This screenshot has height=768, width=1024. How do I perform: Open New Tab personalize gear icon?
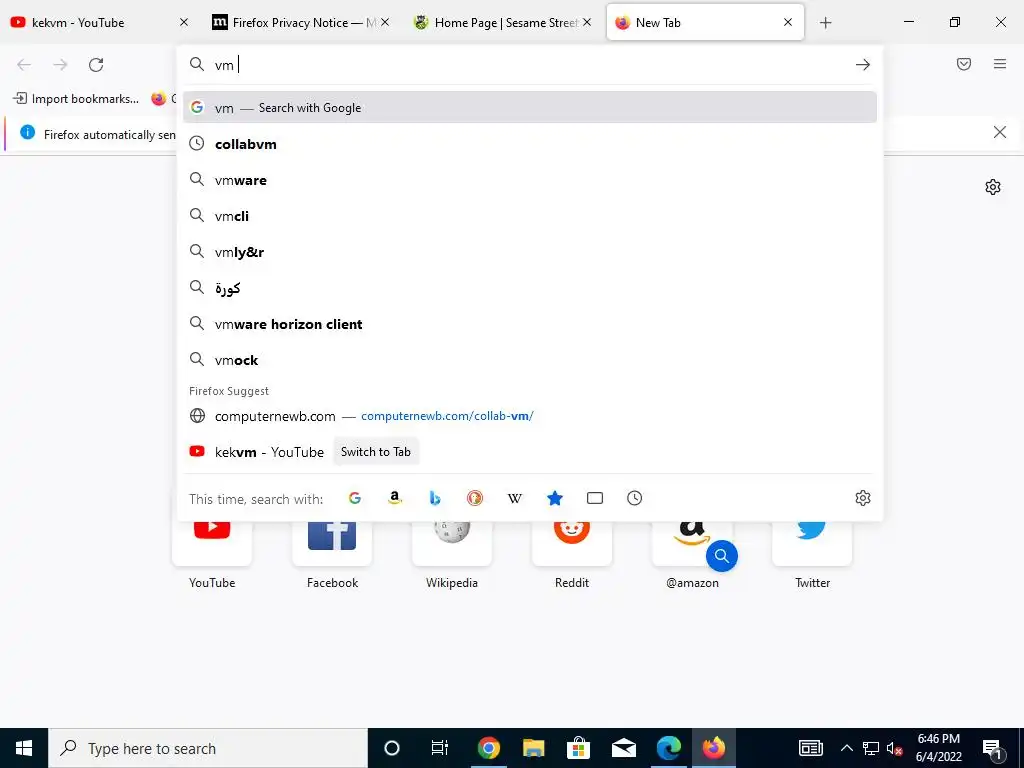(x=993, y=187)
